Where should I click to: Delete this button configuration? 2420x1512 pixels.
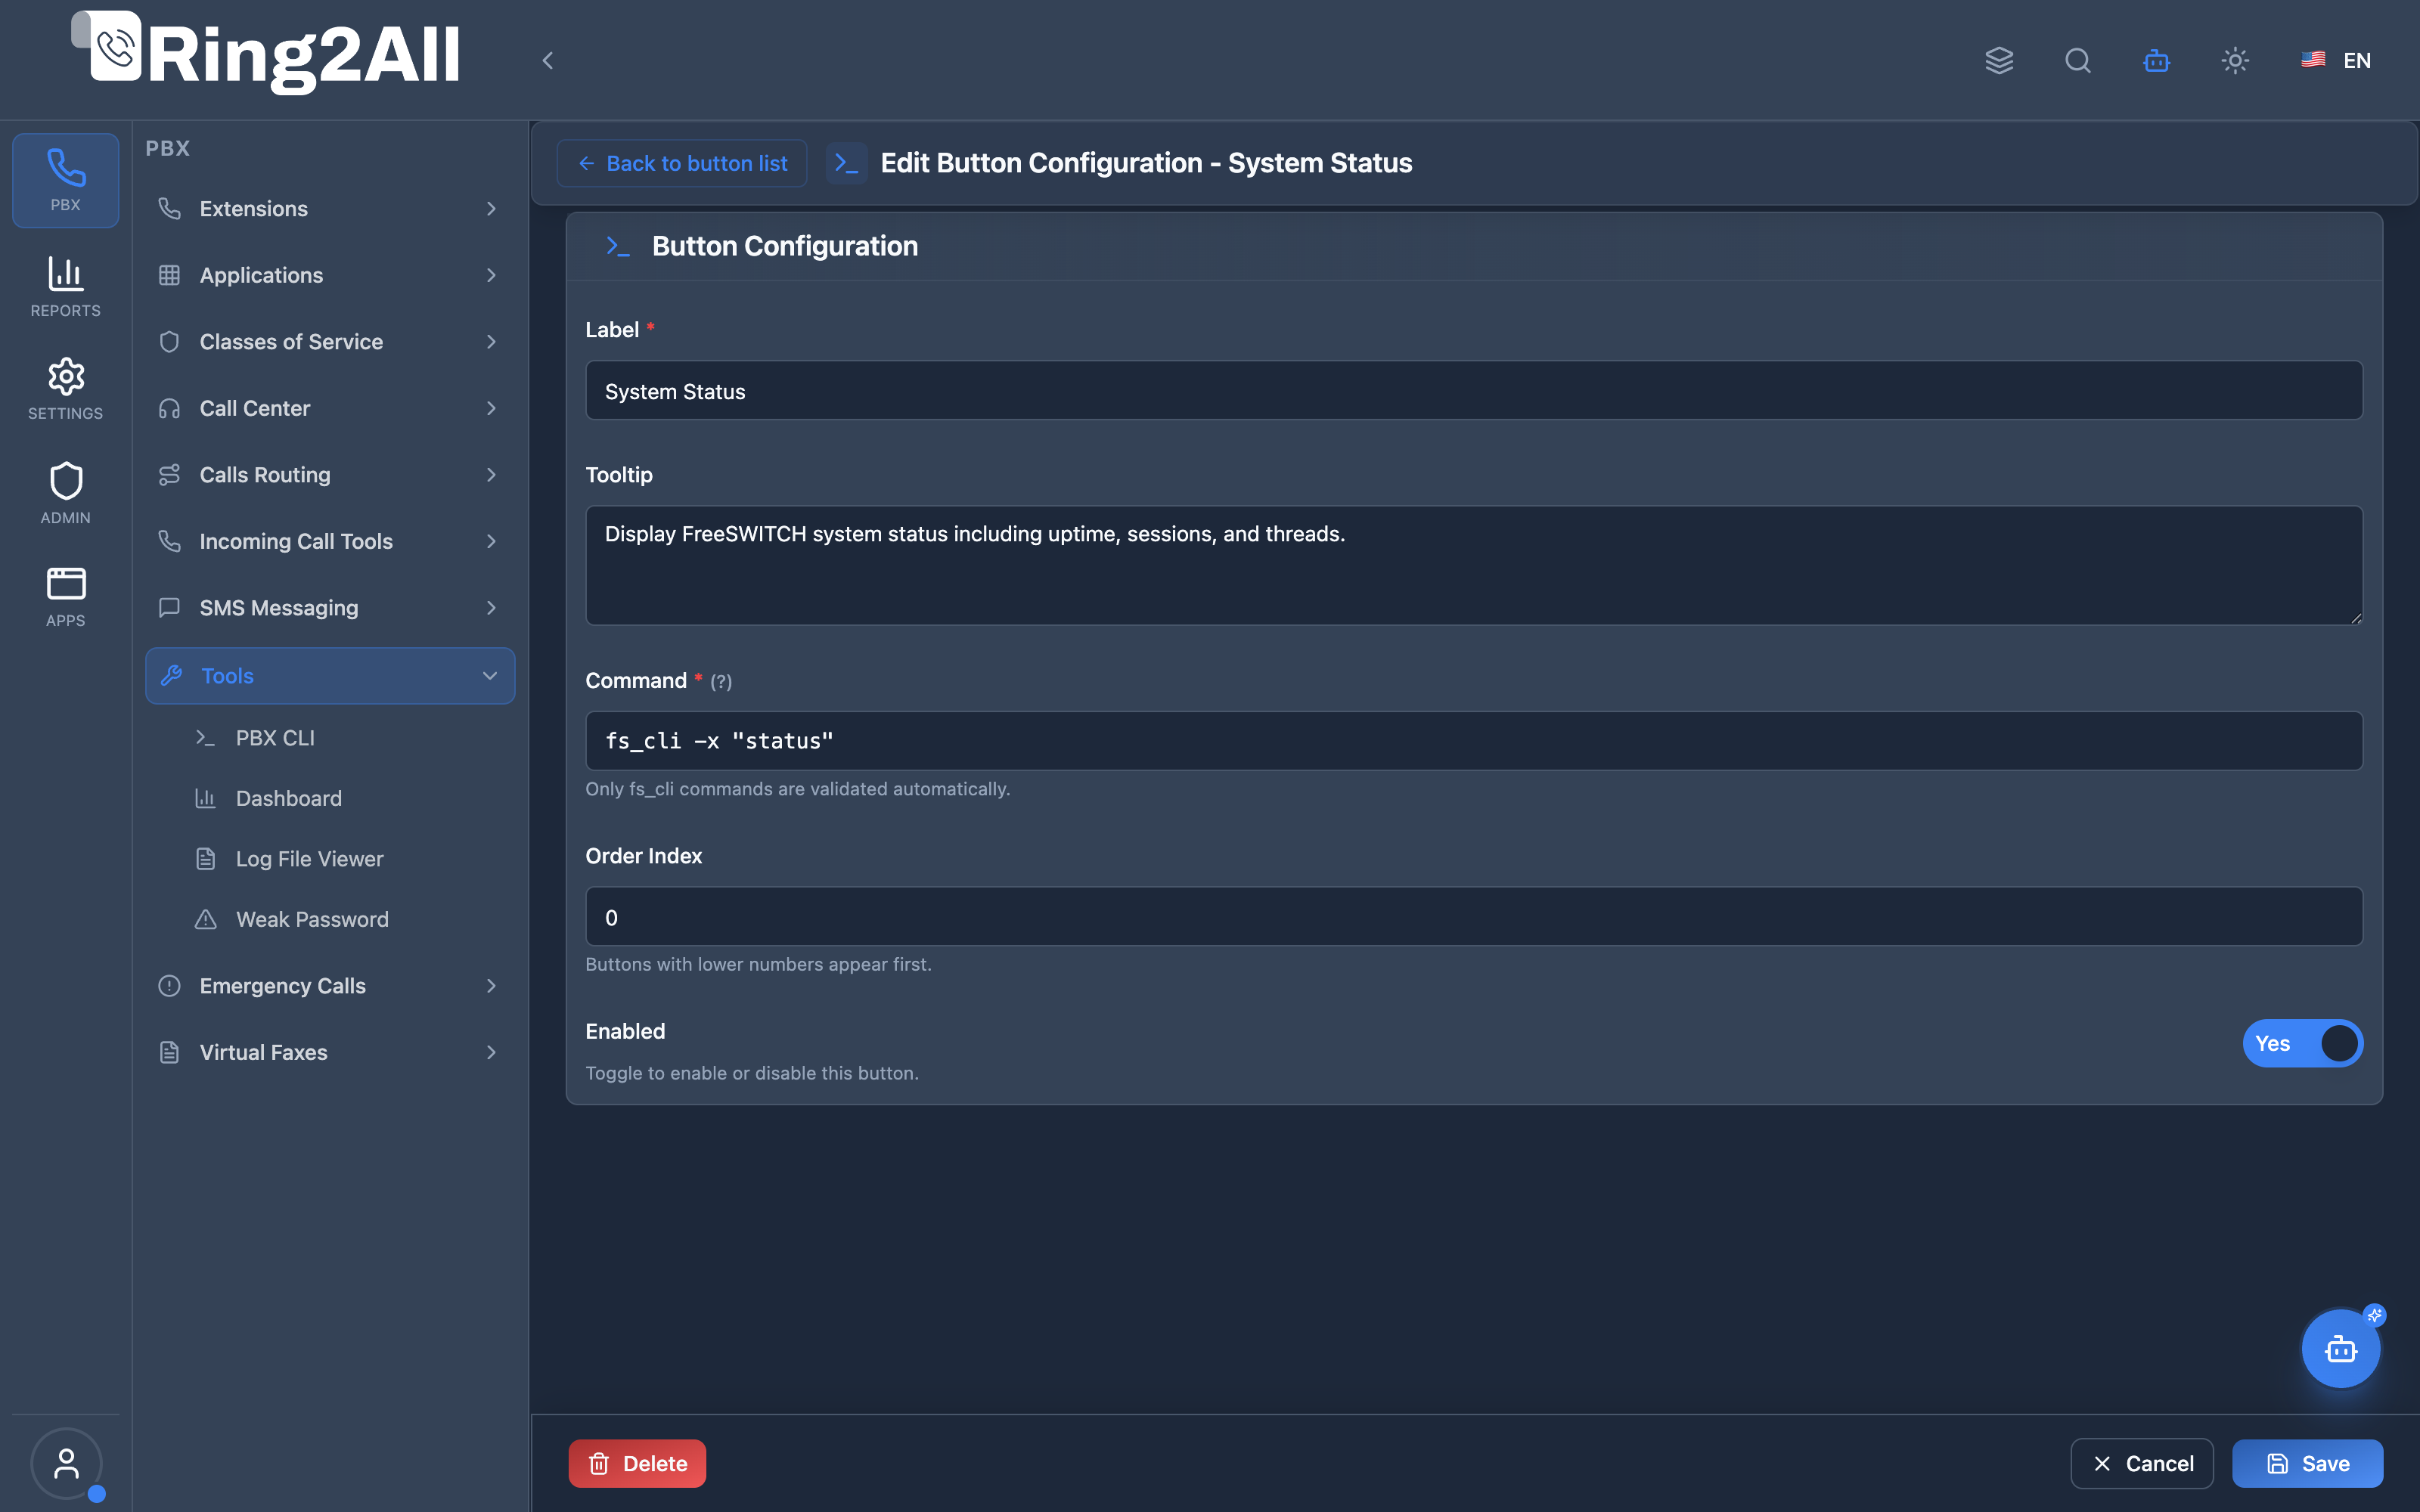[x=637, y=1463]
